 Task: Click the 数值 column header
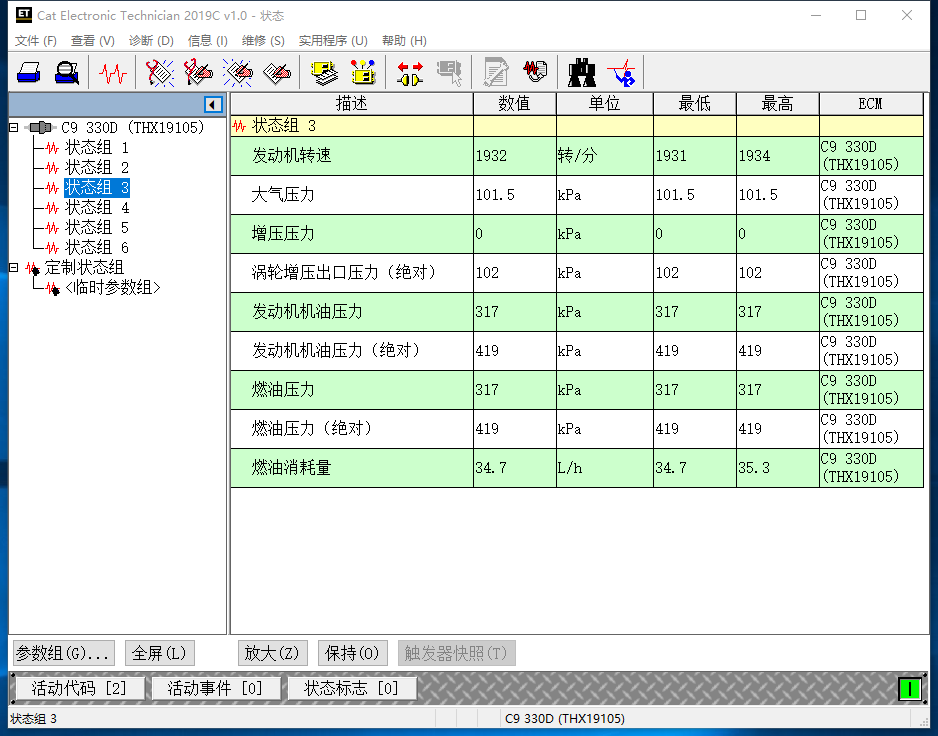(514, 104)
